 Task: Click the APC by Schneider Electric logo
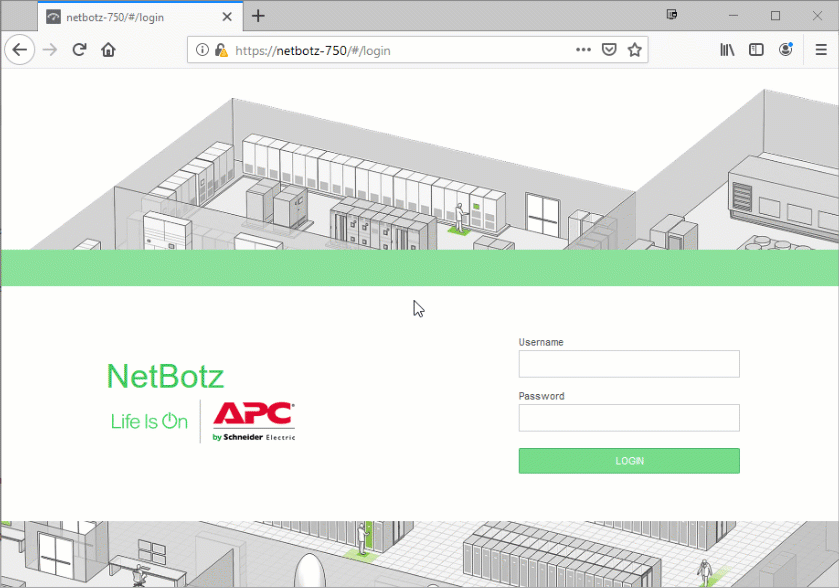[254, 421]
